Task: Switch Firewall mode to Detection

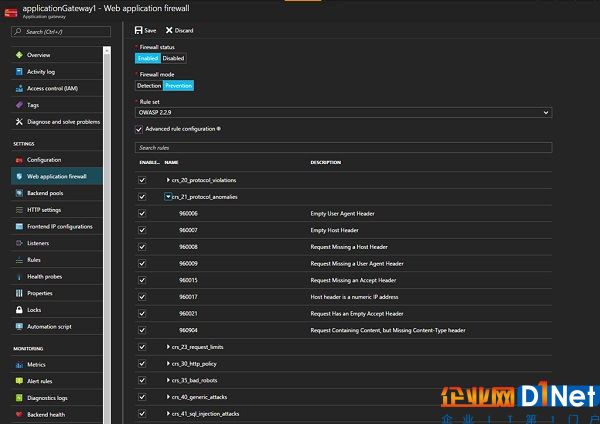Action: coord(149,86)
